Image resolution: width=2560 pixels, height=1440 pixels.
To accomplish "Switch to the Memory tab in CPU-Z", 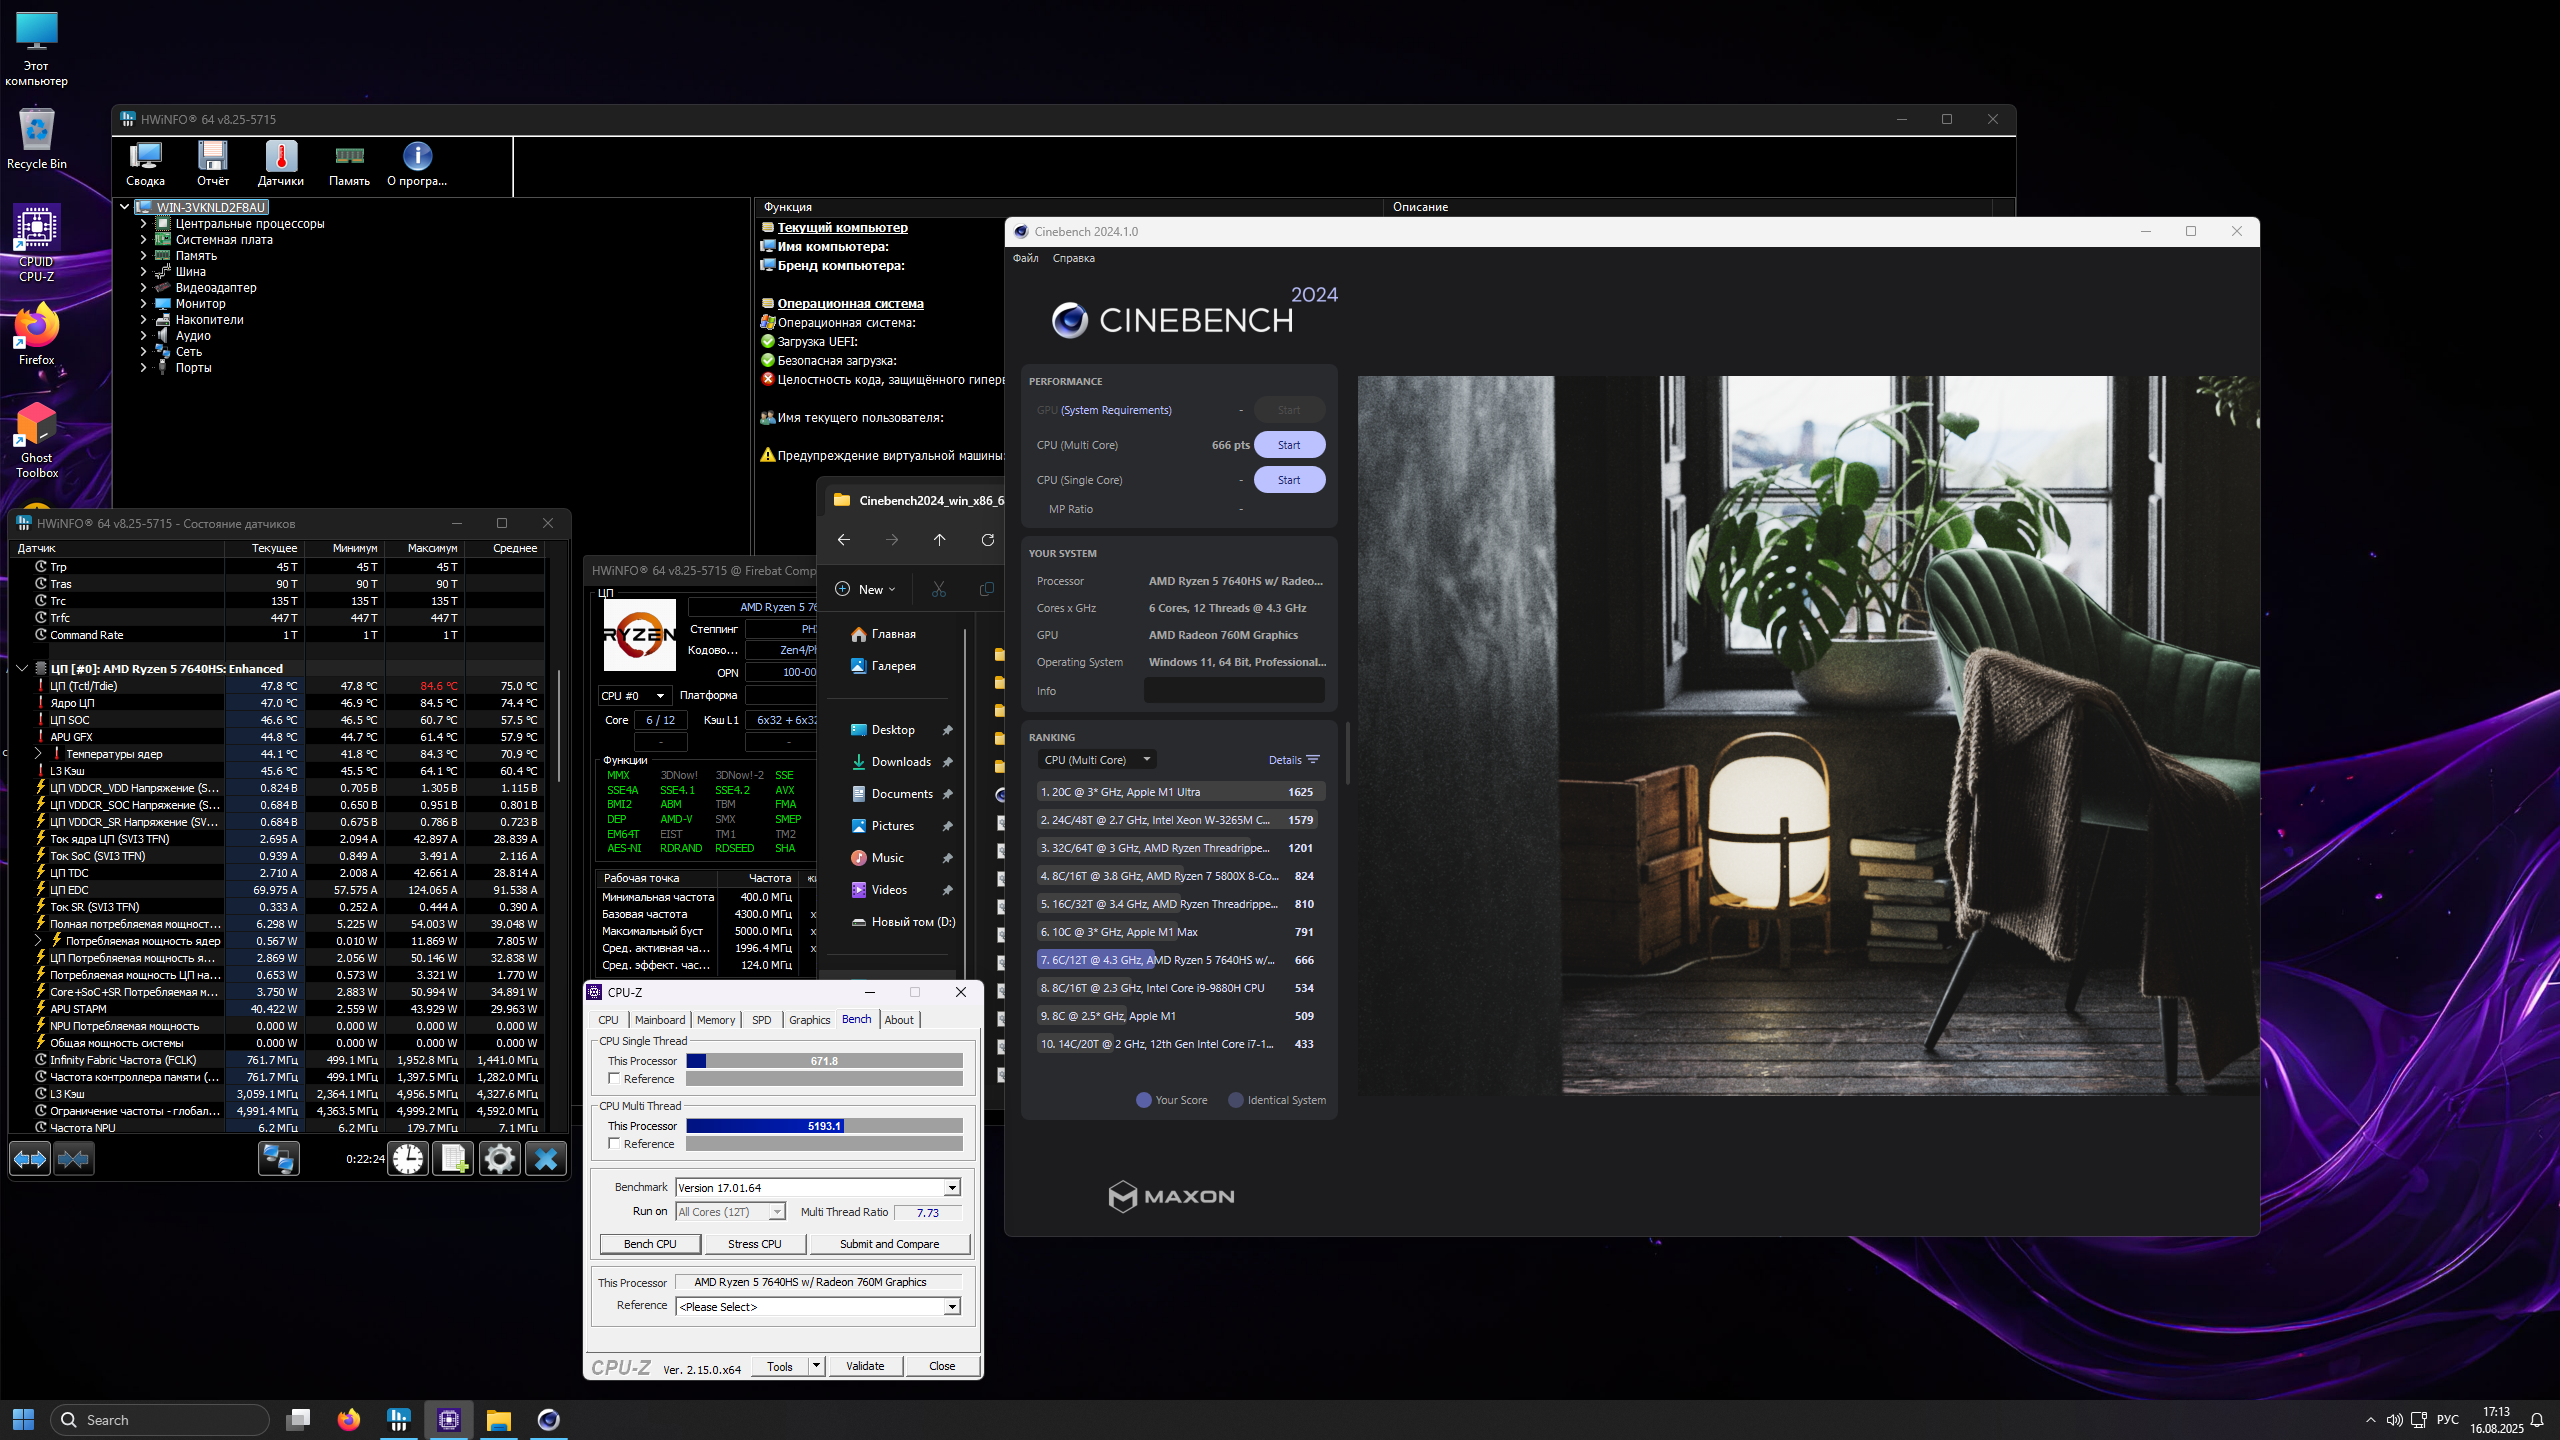I will point(715,1020).
